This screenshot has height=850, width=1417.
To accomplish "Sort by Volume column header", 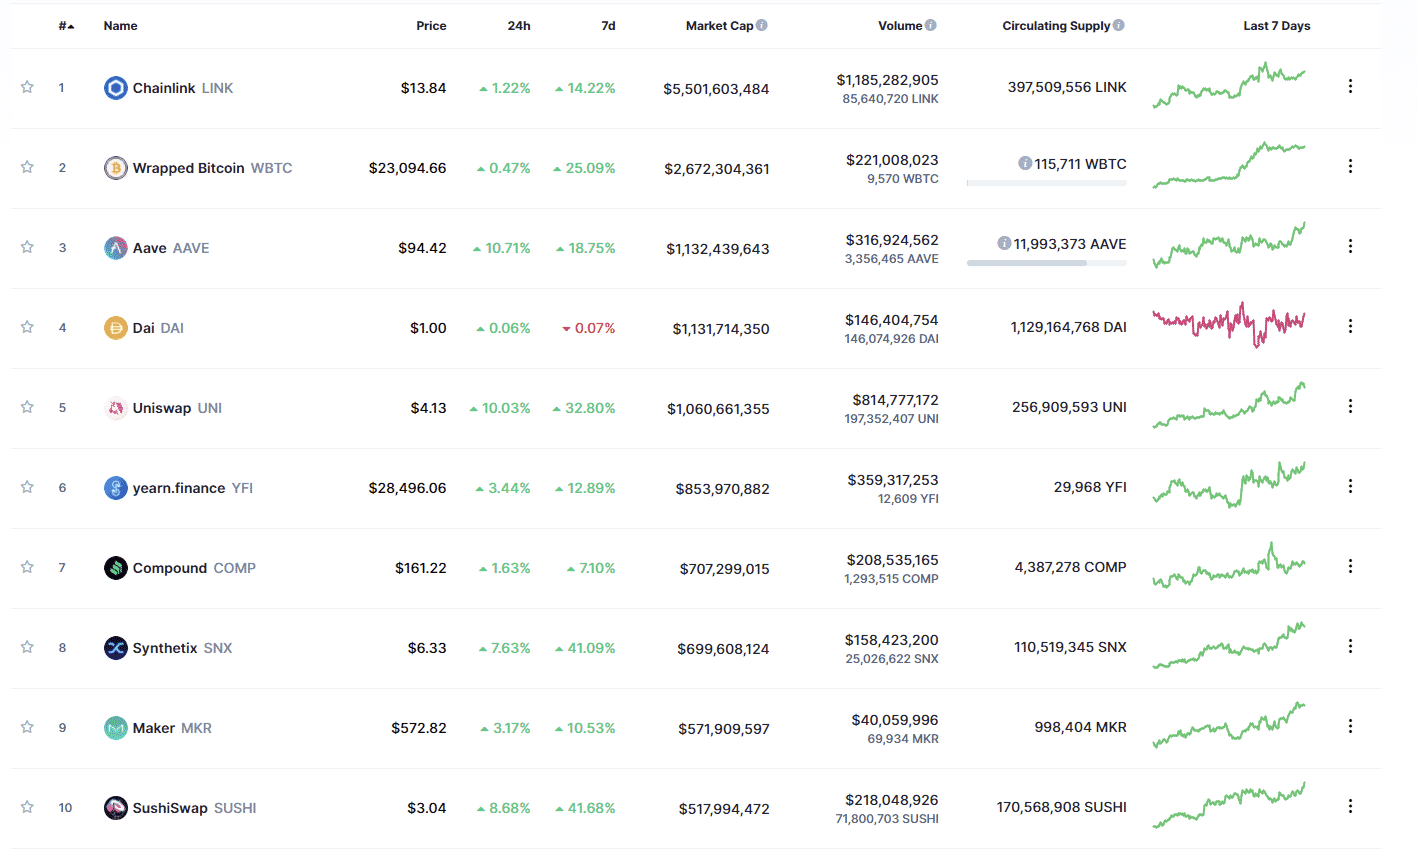I will tap(900, 26).
